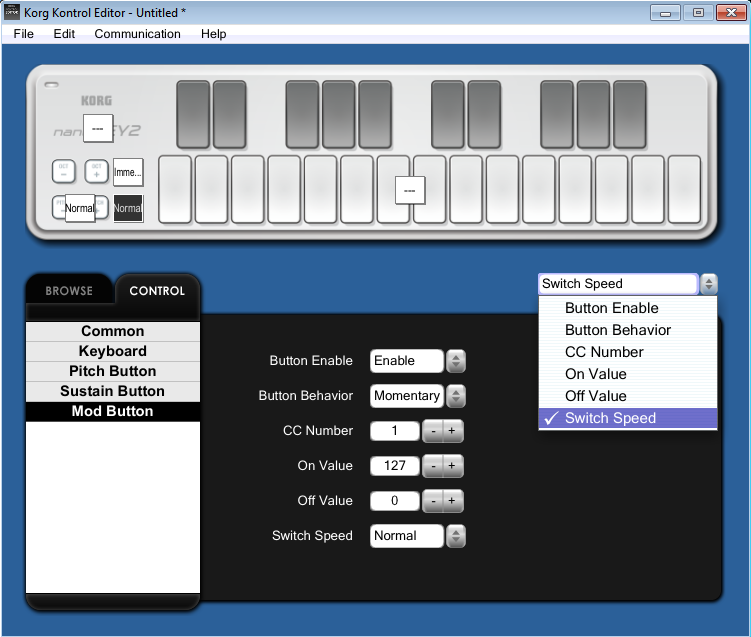Select Keyboard in the control list
The width and height of the screenshot is (751, 637).
(x=113, y=351)
